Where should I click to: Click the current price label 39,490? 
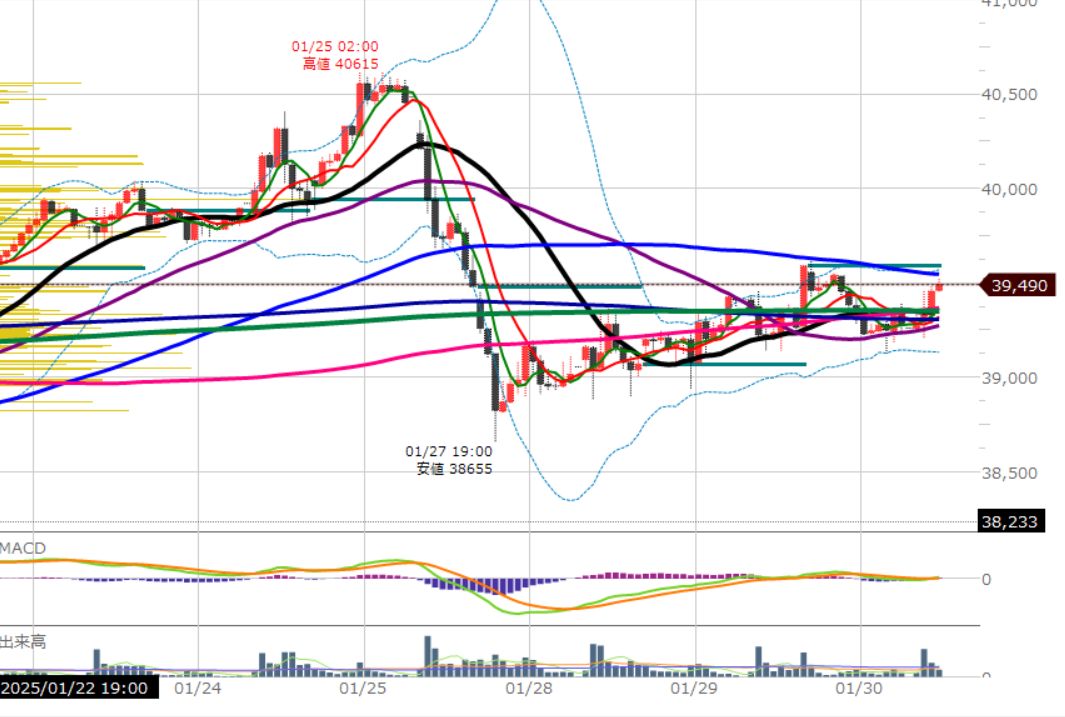point(1017,285)
